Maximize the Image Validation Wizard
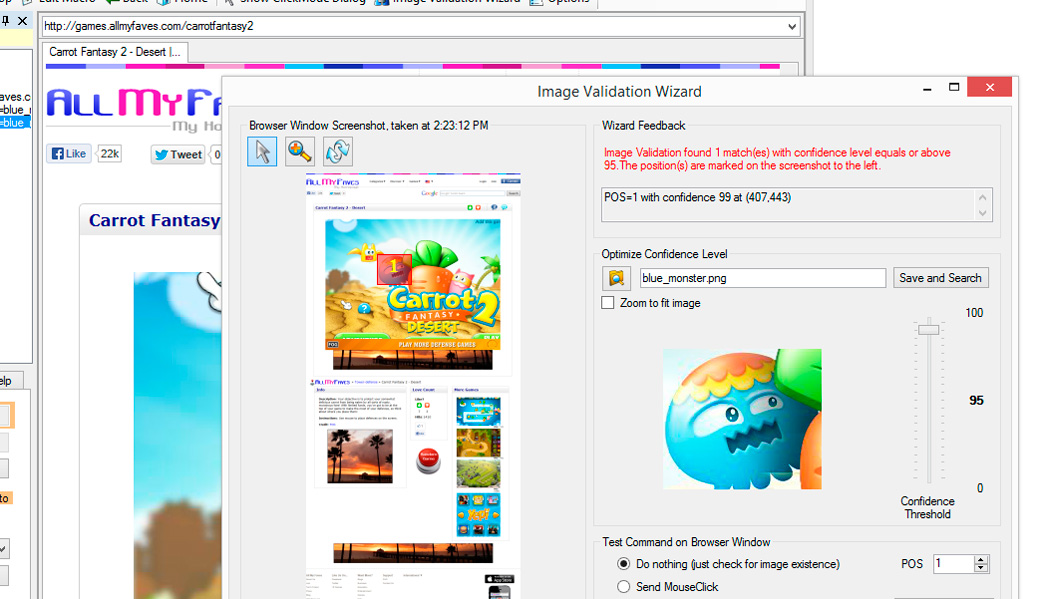The height and width of the screenshot is (599, 1040). click(954, 88)
